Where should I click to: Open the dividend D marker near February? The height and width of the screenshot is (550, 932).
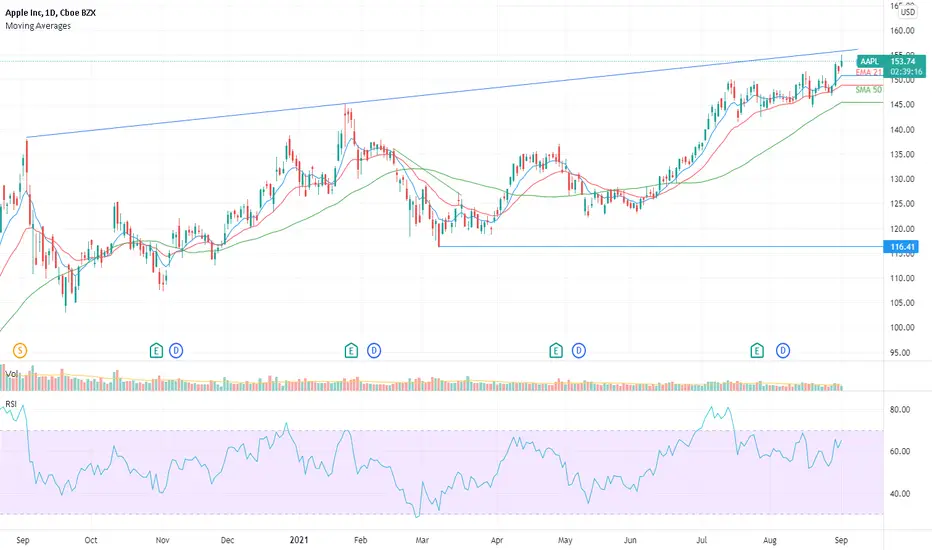(374, 351)
